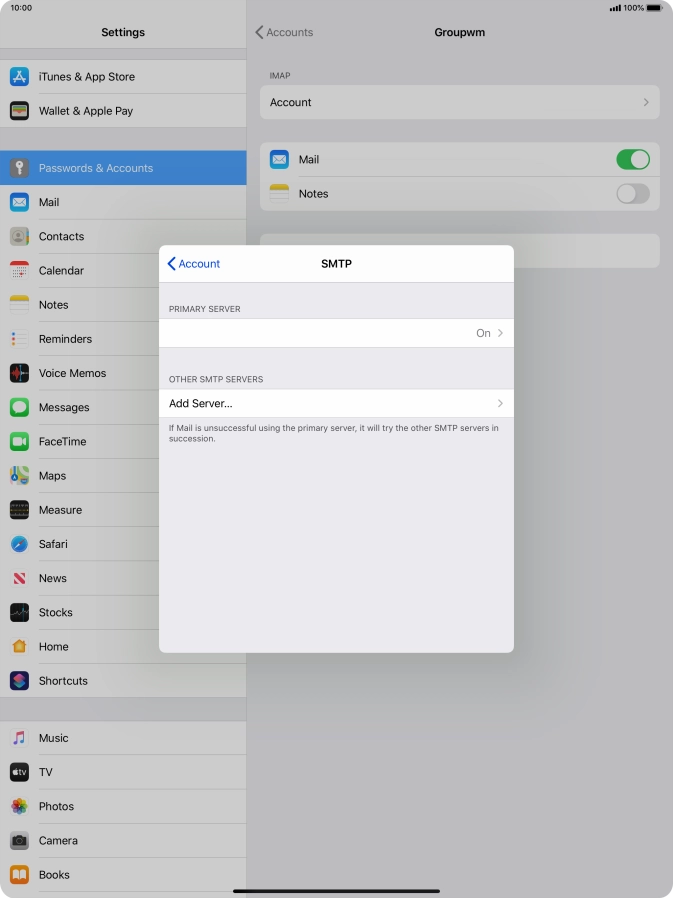This screenshot has height=898, width=673.
Task: Return to Accounts list
Action: tap(284, 32)
